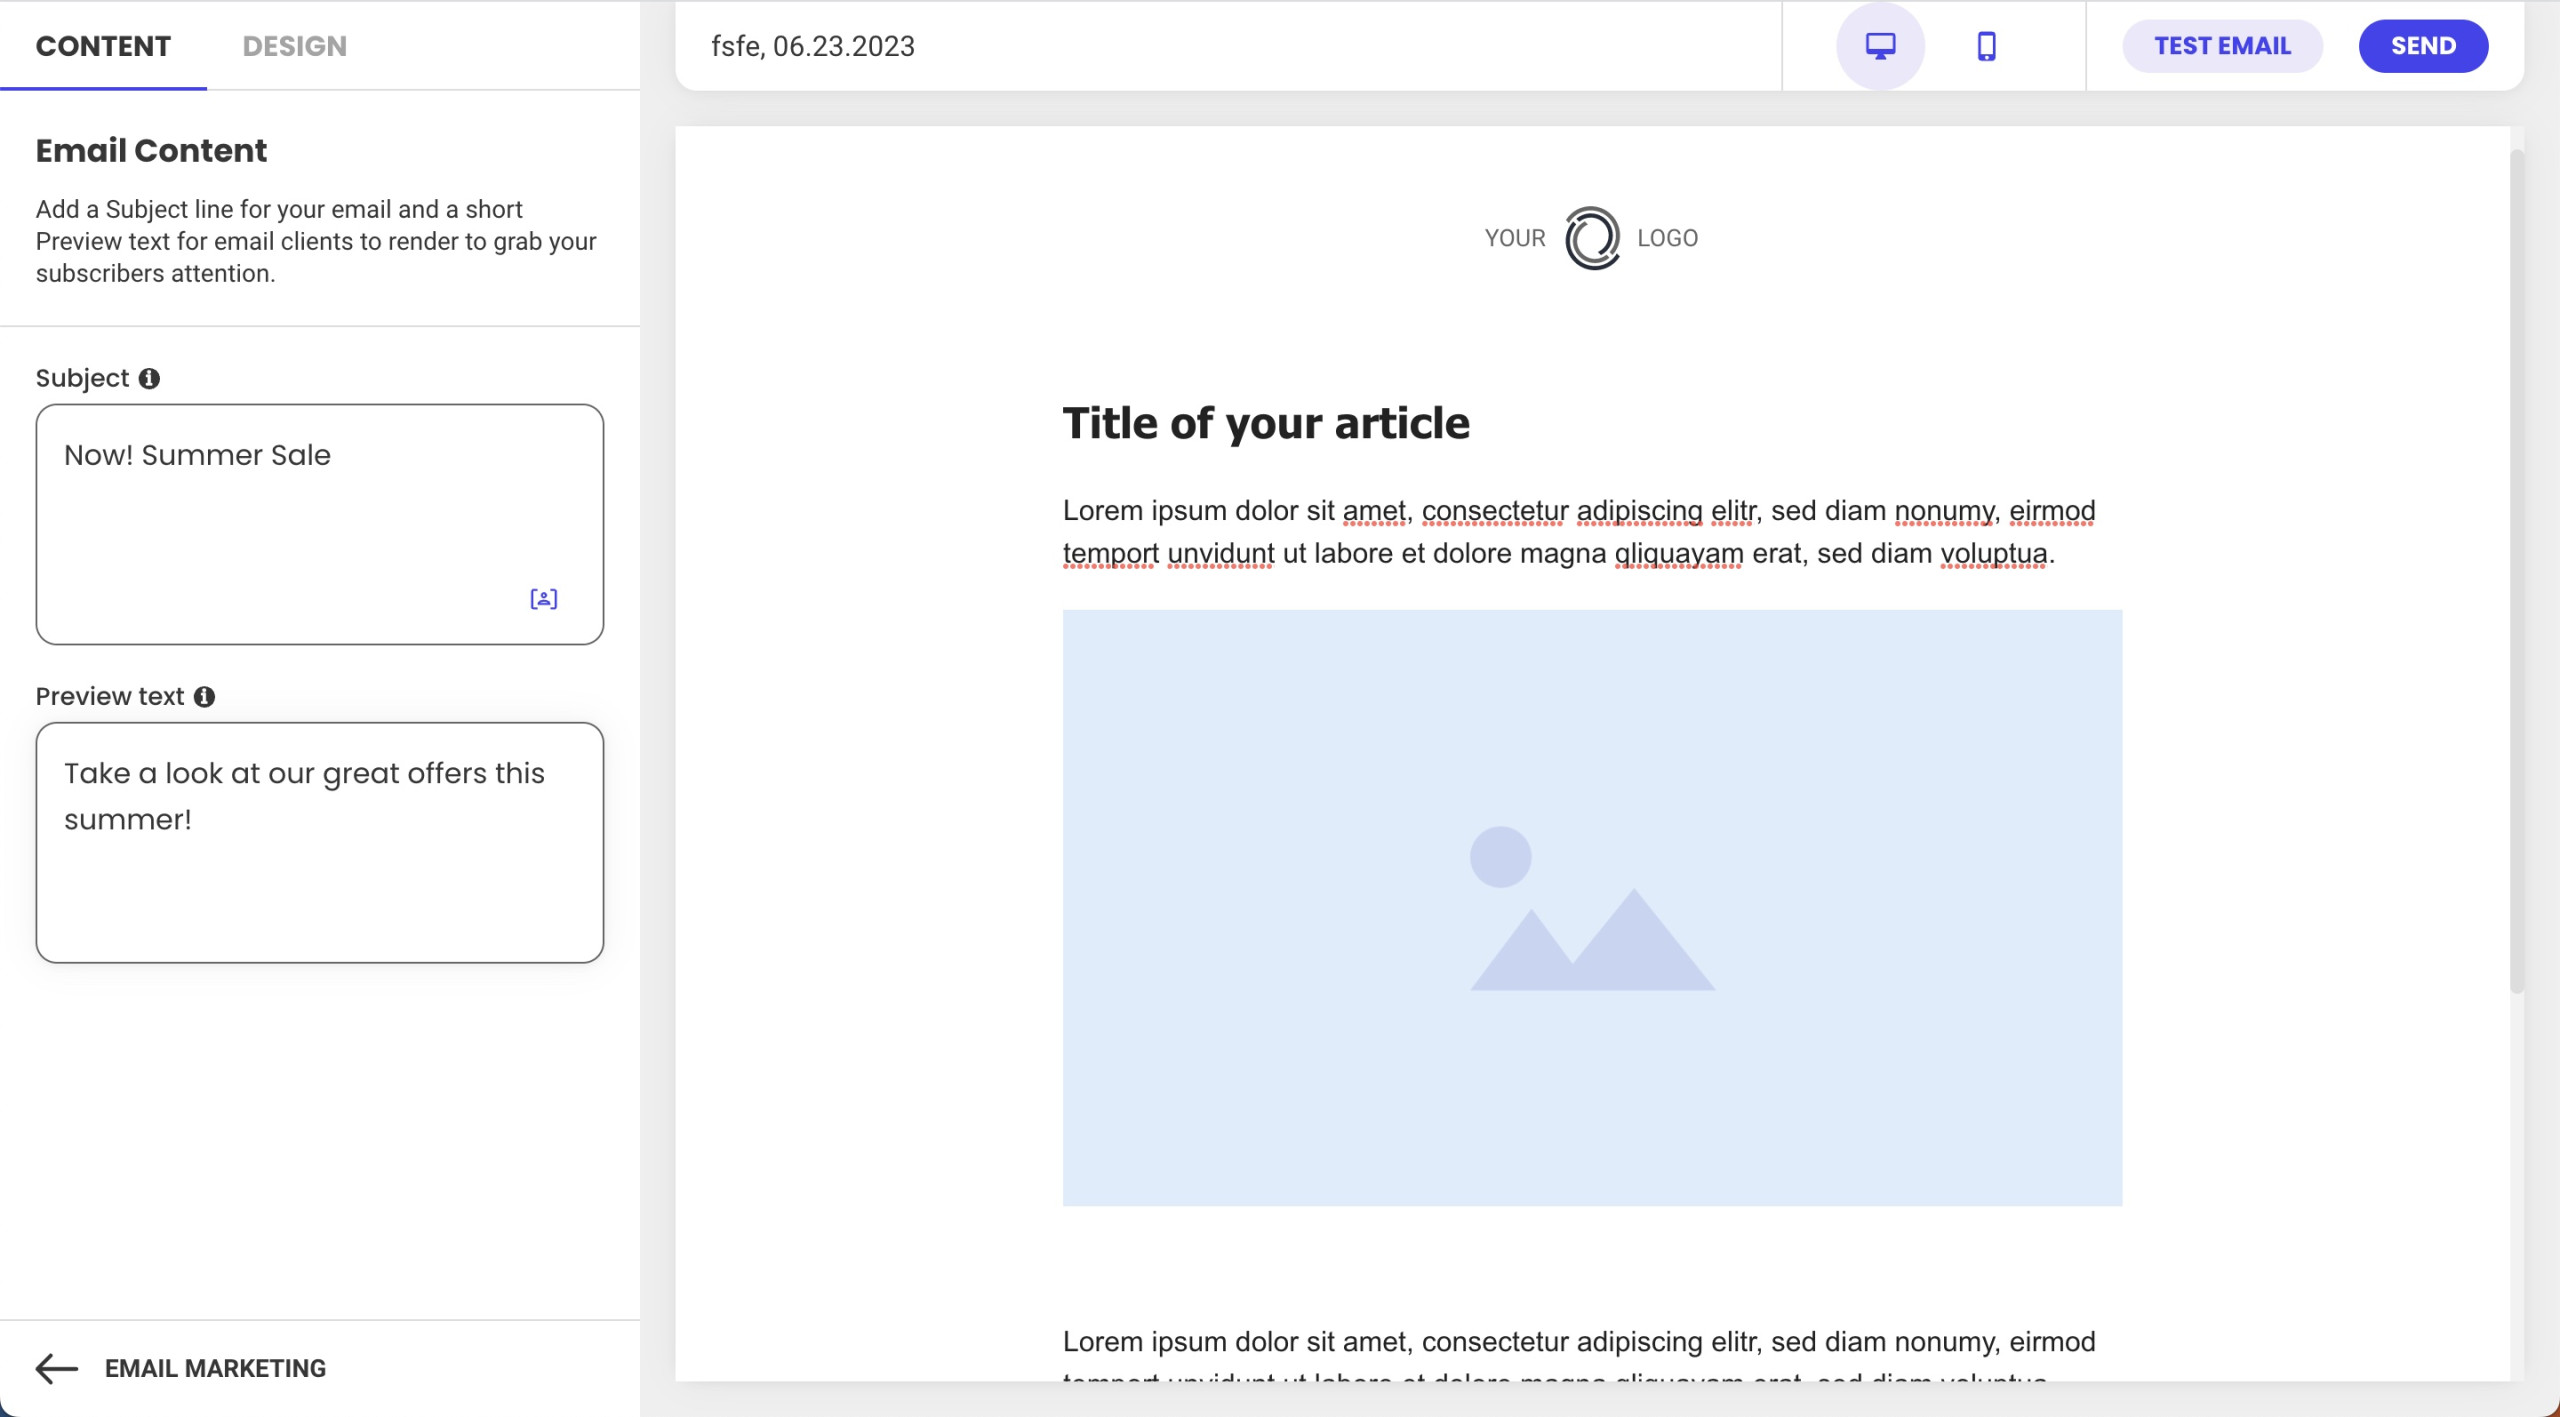Click the email preview vertical scrollbar
This screenshot has width=2560, height=1417.
pyautogui.click(x=2516, y=570)
